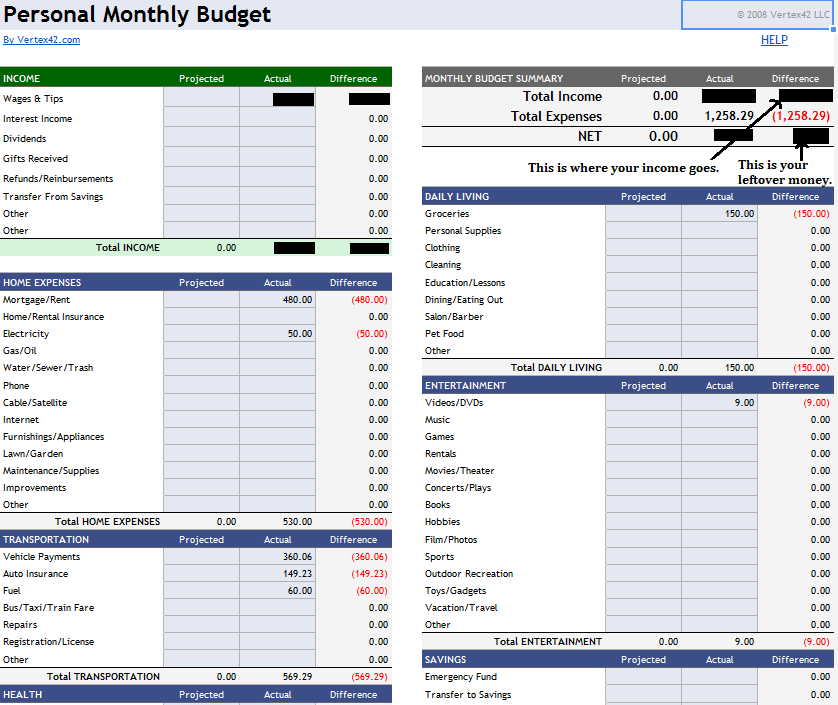Select Water/Sewer/Trash projected cell
The height and width of the screenshot is (705, 838).
pos(201,368)
